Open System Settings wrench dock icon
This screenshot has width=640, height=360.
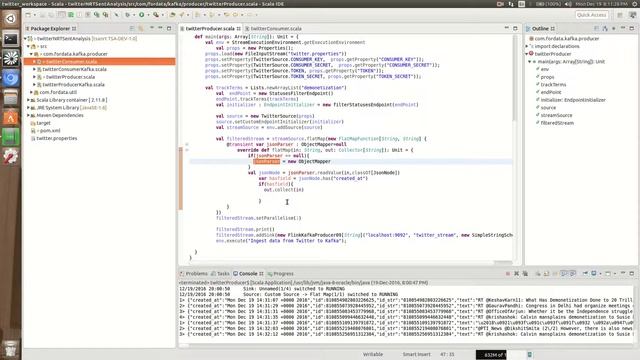point(11,156)
